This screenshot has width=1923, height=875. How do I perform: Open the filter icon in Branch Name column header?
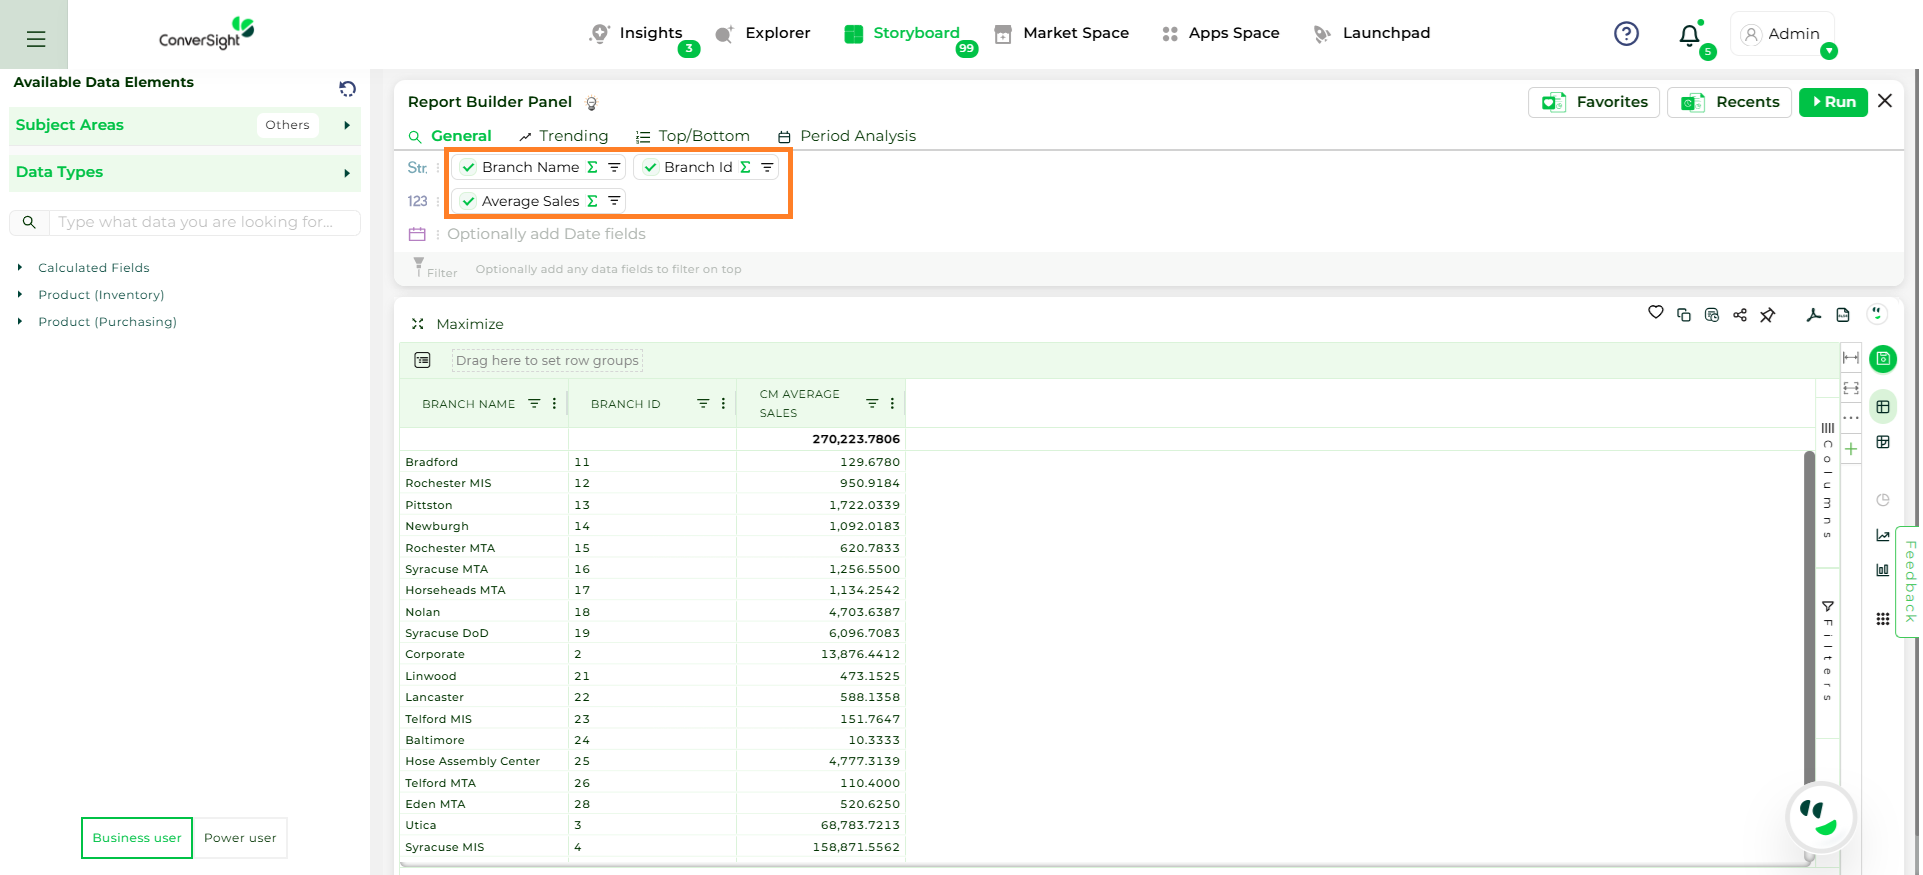point(534,404)
